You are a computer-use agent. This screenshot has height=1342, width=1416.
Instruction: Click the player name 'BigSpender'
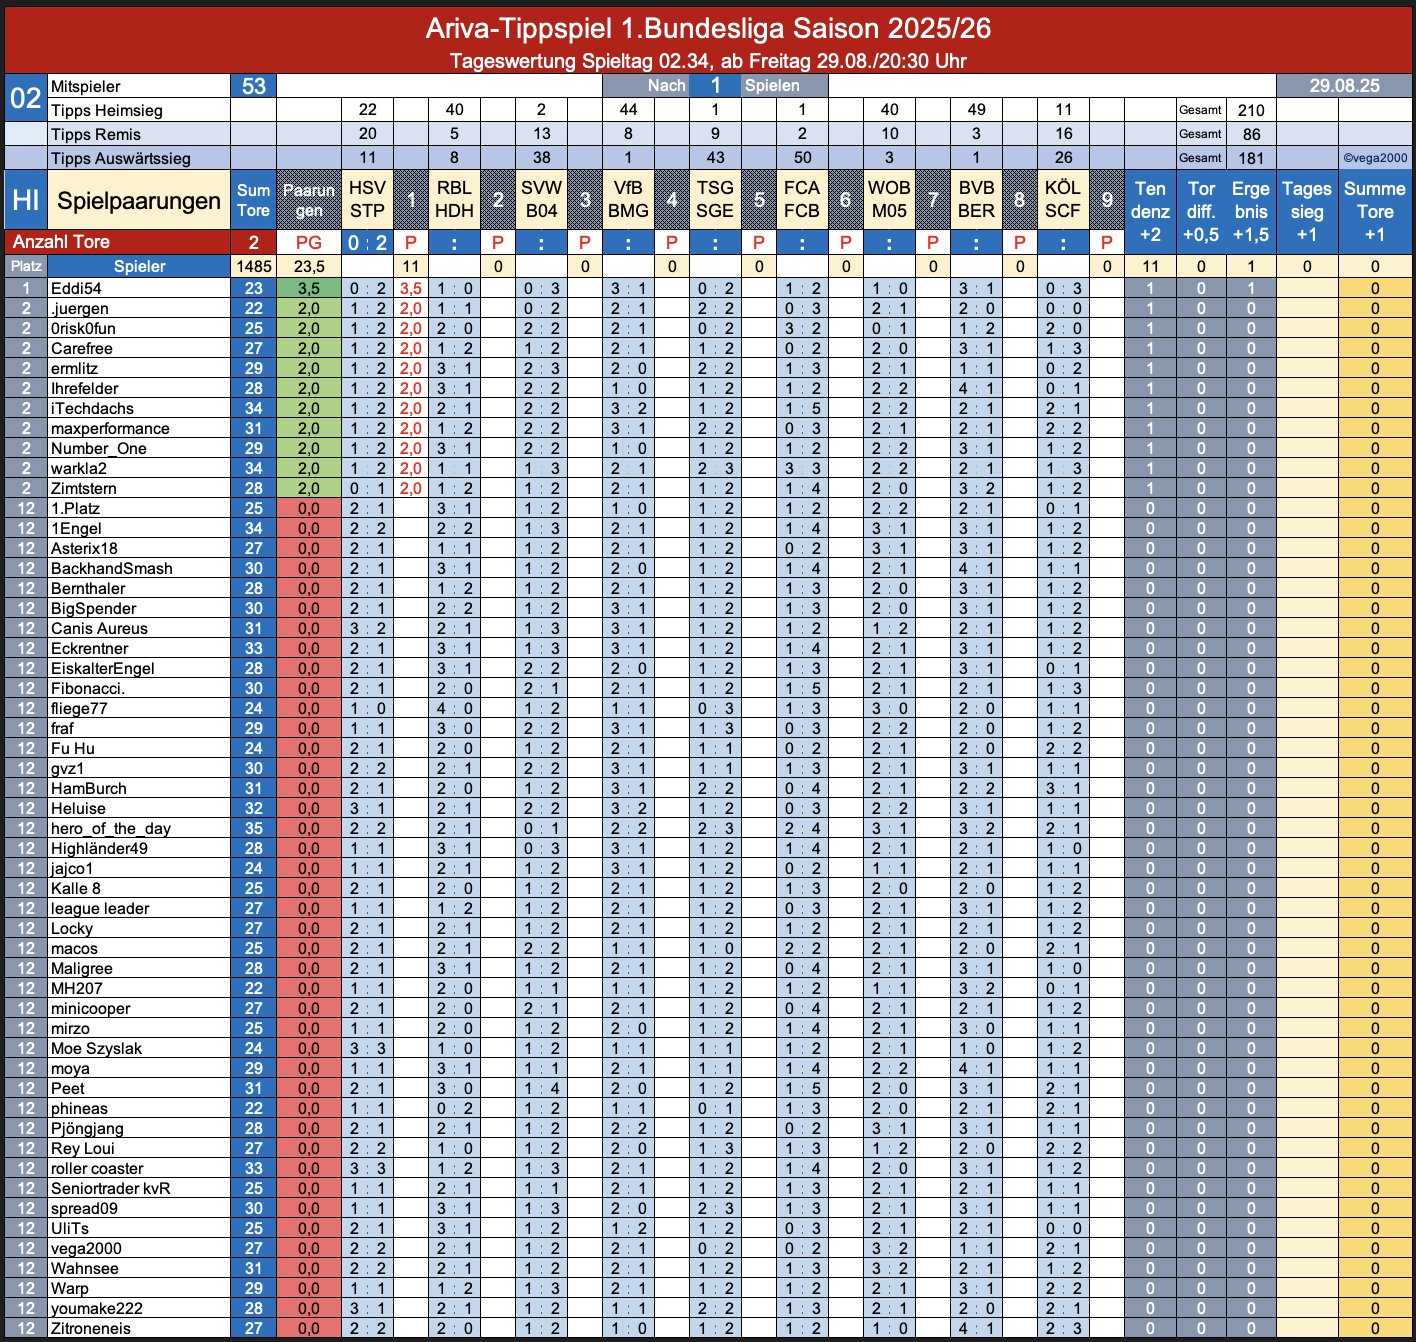(93, 608)
